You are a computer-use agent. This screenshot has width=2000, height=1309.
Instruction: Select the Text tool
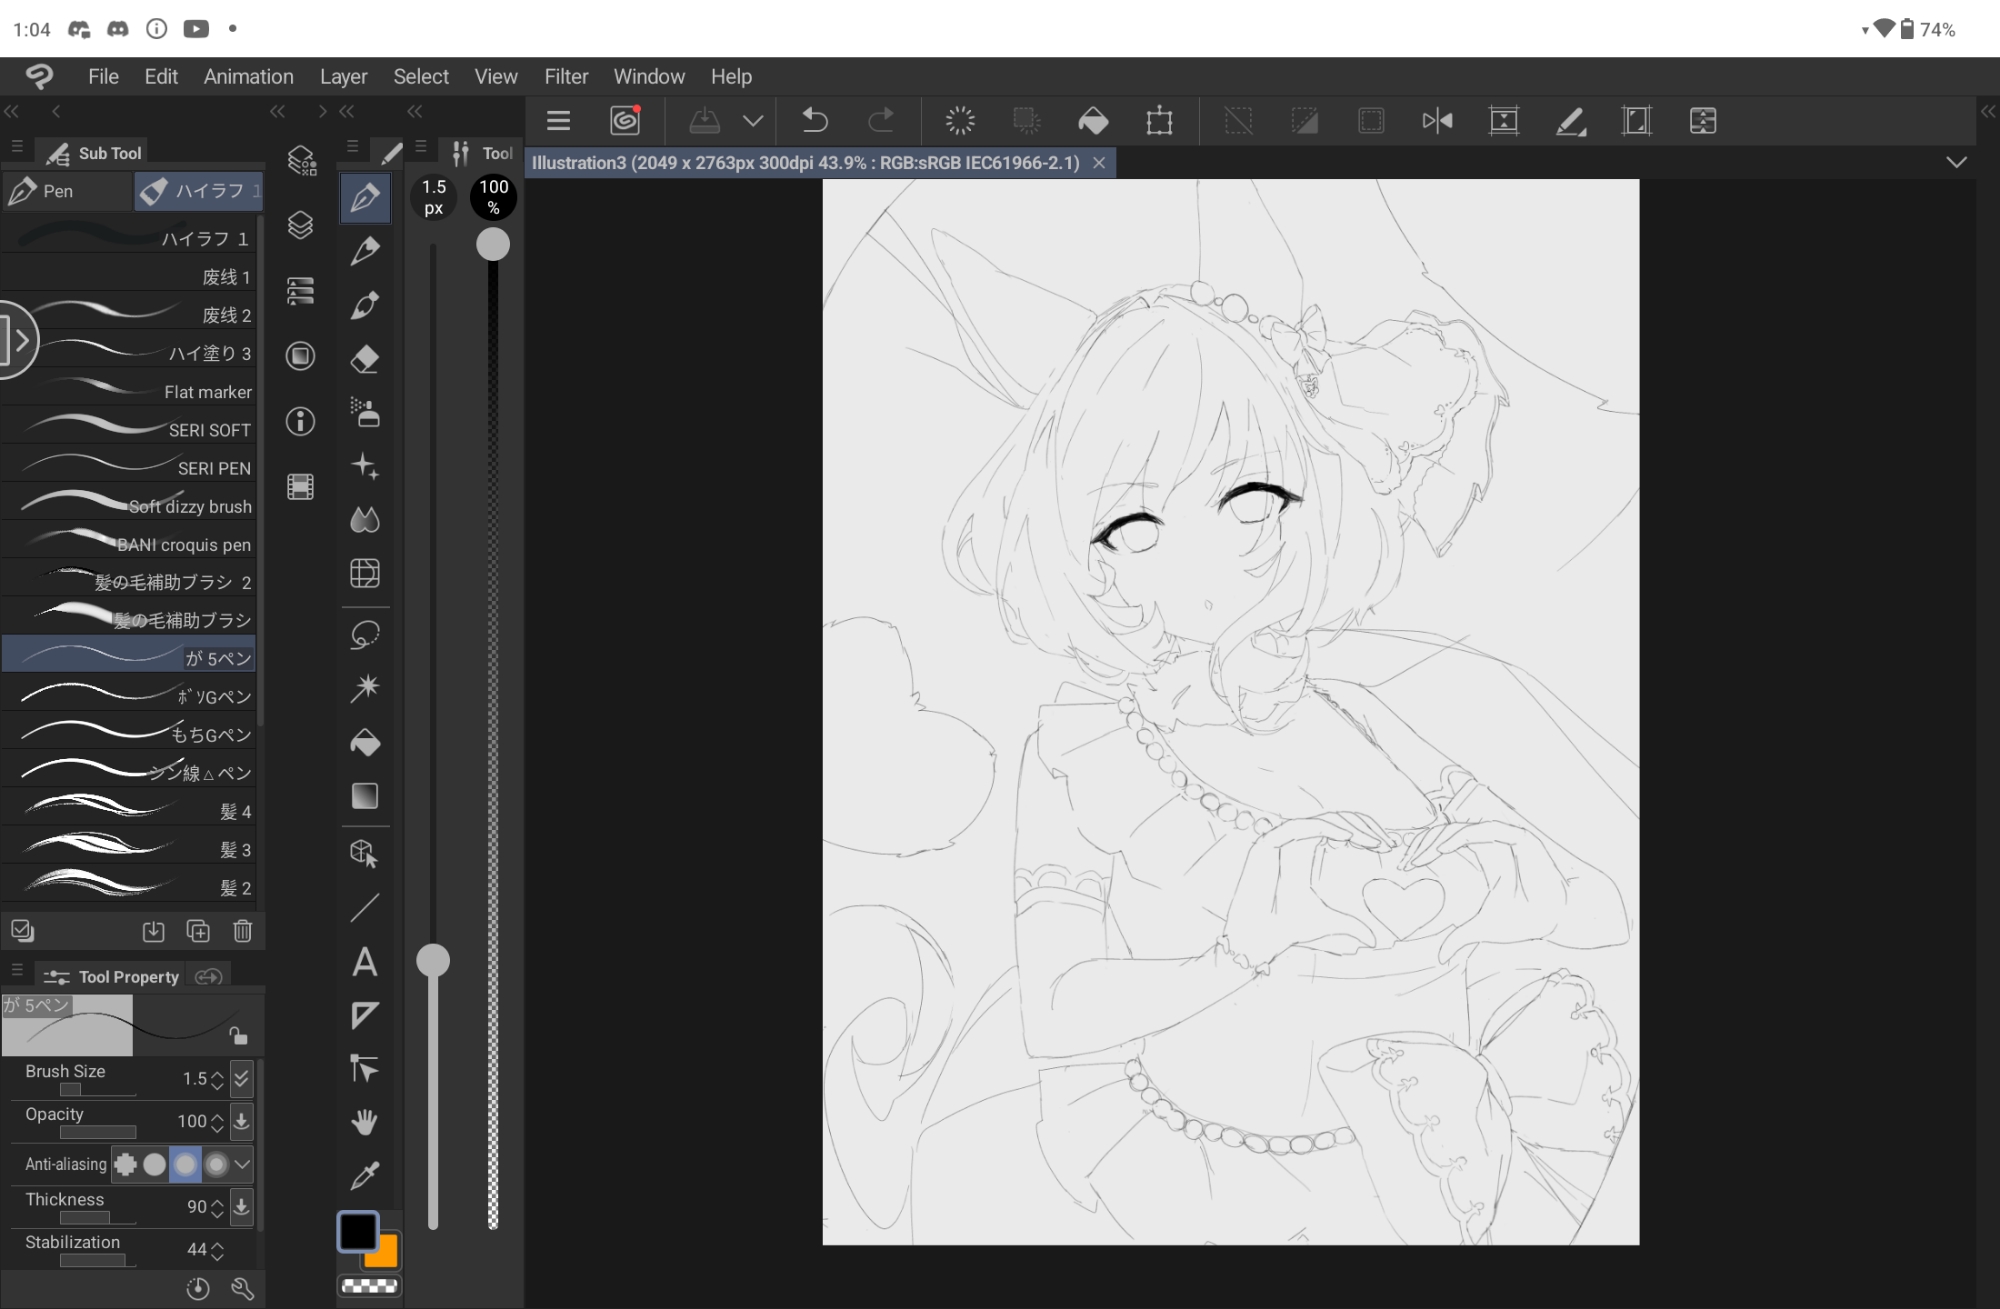pos(365,962)
